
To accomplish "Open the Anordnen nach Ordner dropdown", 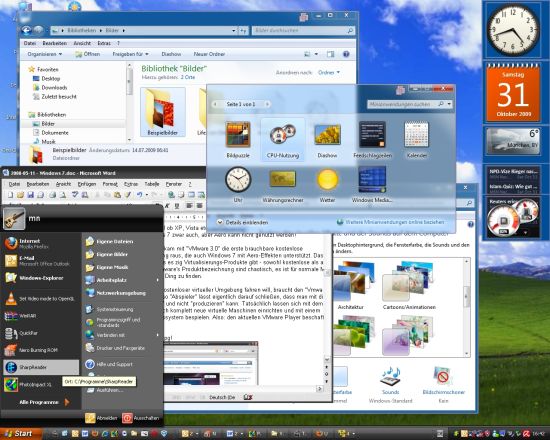I will tap(329, 72).
